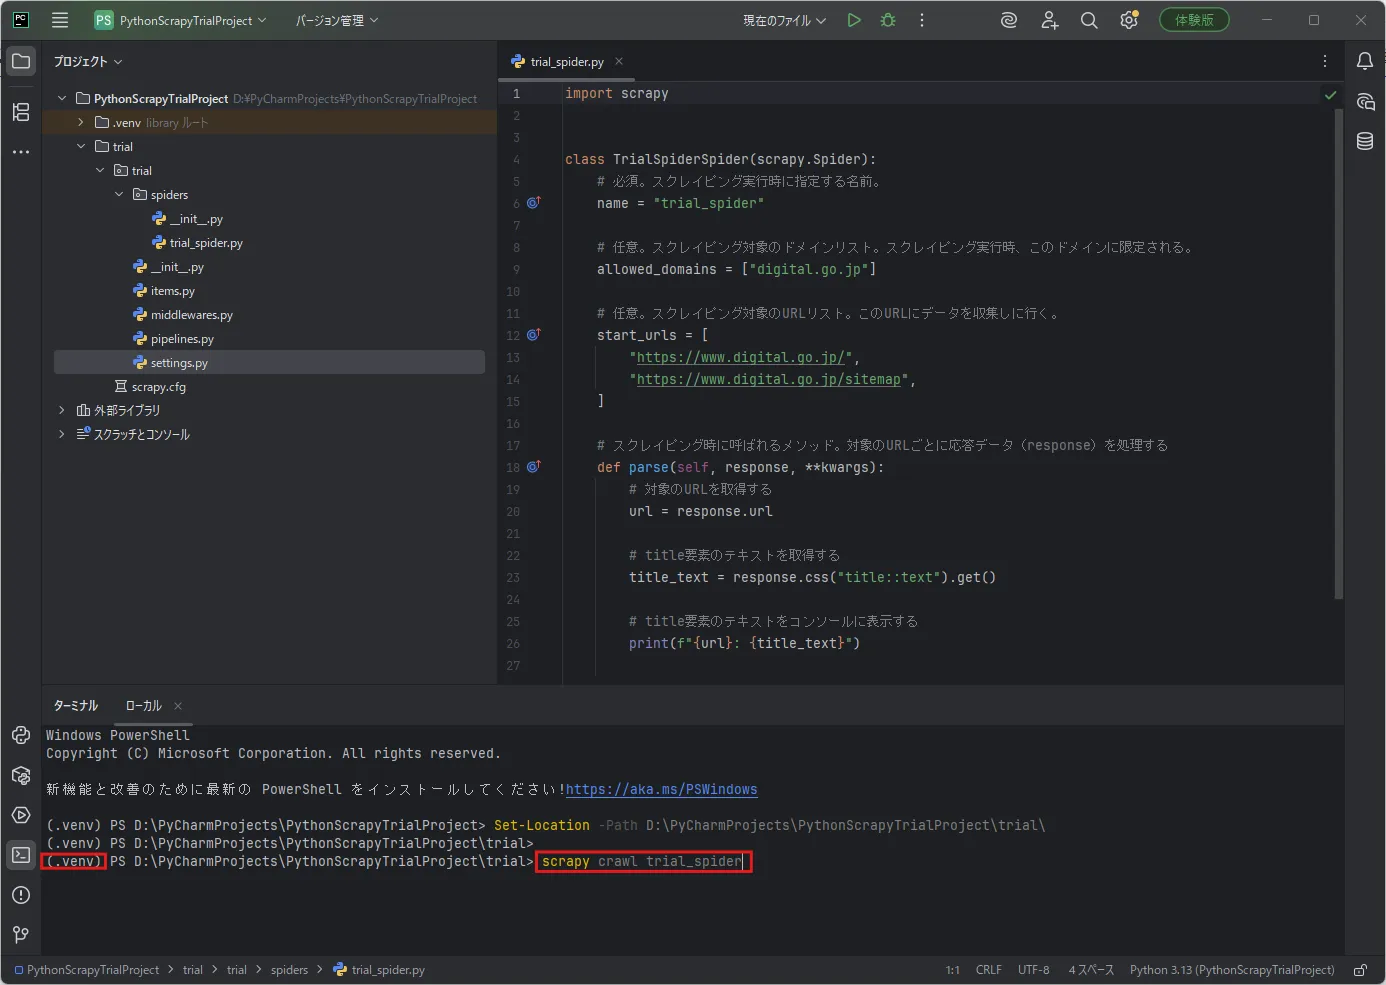Open the https://www.digital.go.jp/ URL in the code
Image resolution: width=1386 pixels, height=985 pixels.
tap(741, 357)
